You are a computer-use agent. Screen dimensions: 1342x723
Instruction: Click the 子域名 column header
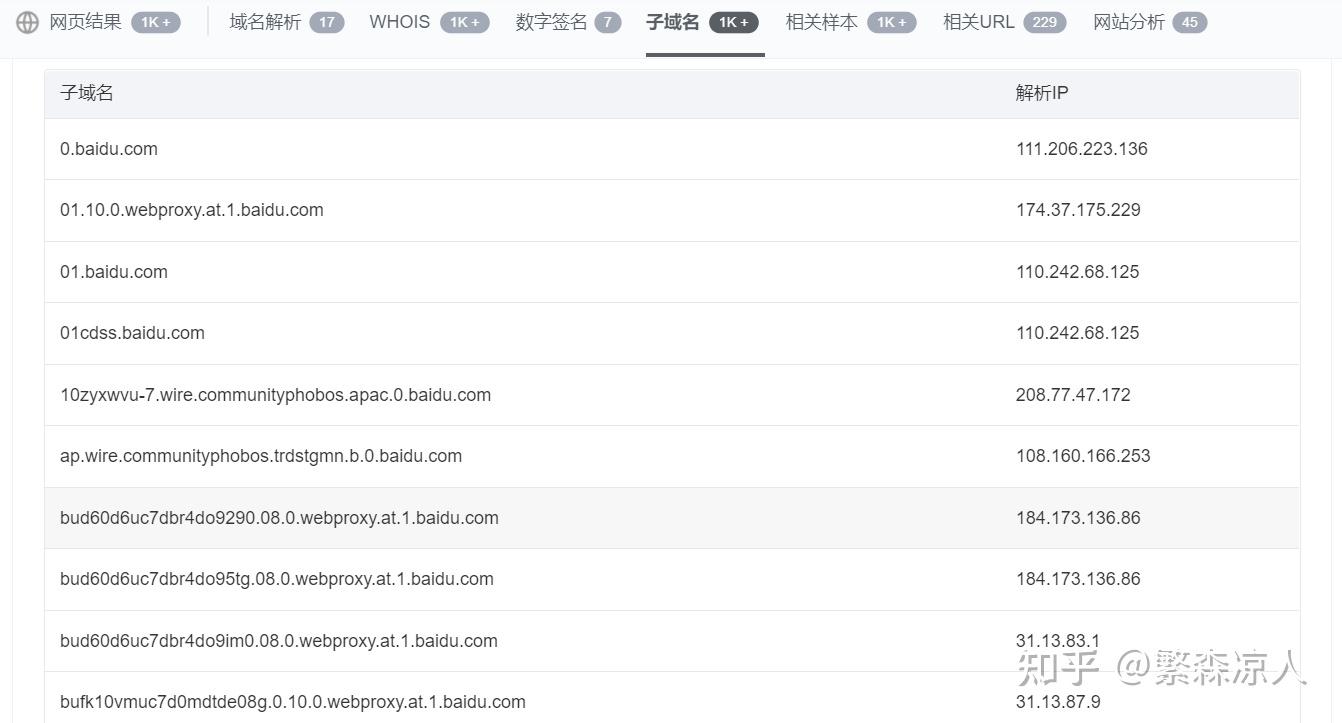pos(87,93)
